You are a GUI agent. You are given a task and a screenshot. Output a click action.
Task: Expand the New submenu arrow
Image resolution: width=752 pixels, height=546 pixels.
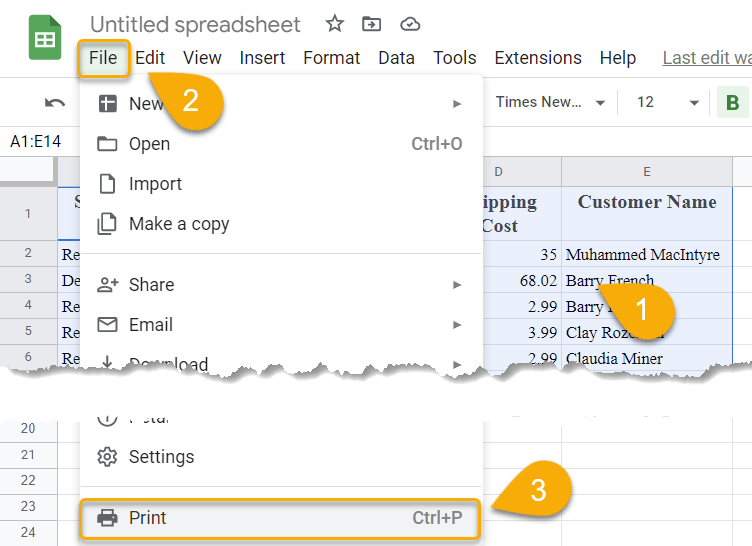pos(457,104)
